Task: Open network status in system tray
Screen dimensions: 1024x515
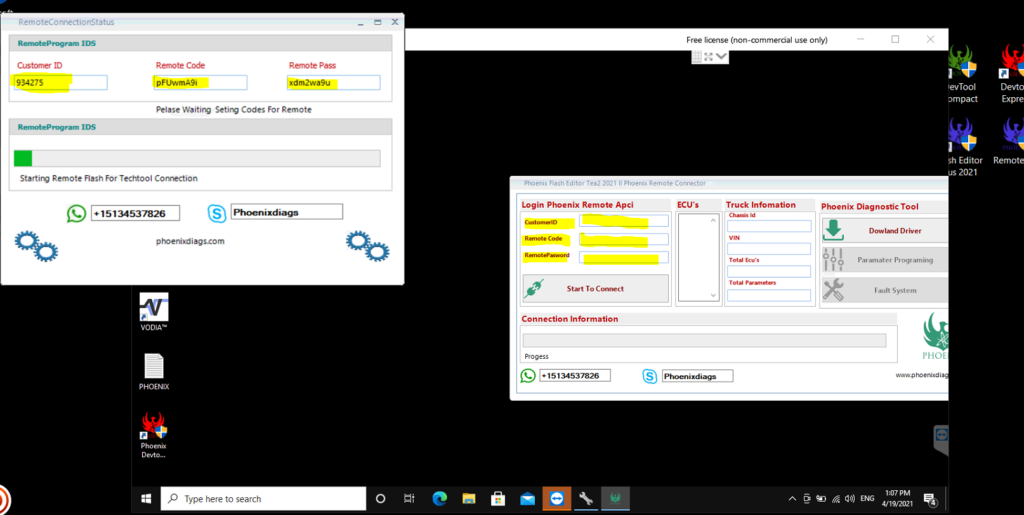Action: click(x=836, y=499)
